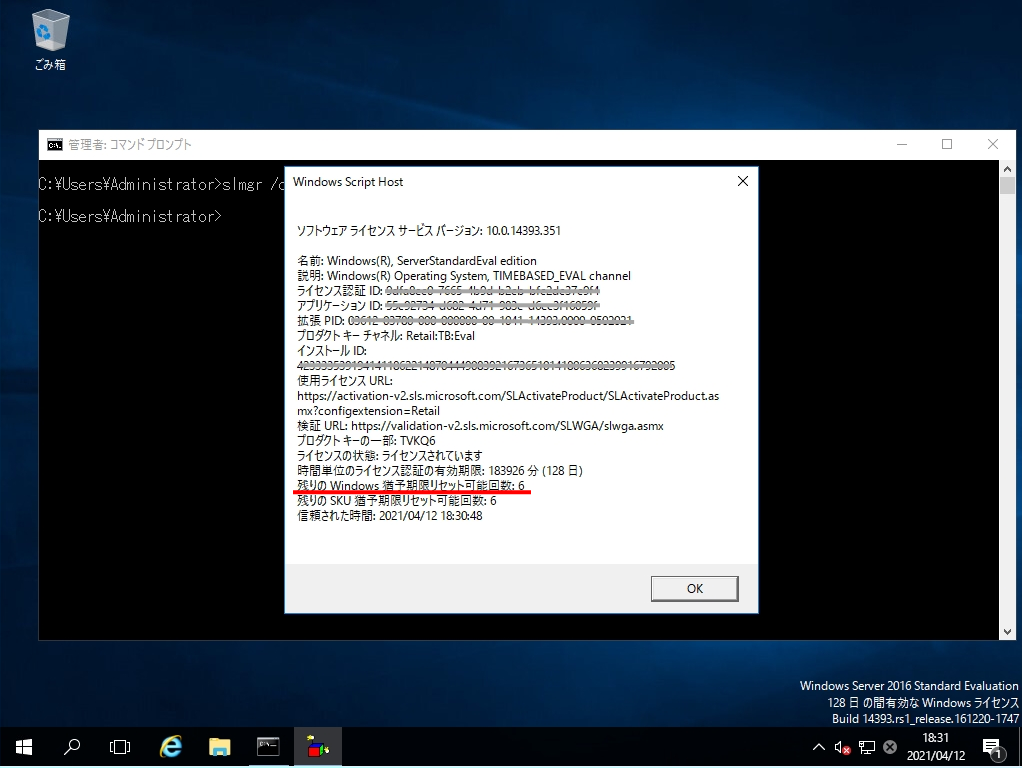1022x768 pixels.
Task: Click the Show Desktop sliver at taskbar end
Action: (x=1019, y=747)
